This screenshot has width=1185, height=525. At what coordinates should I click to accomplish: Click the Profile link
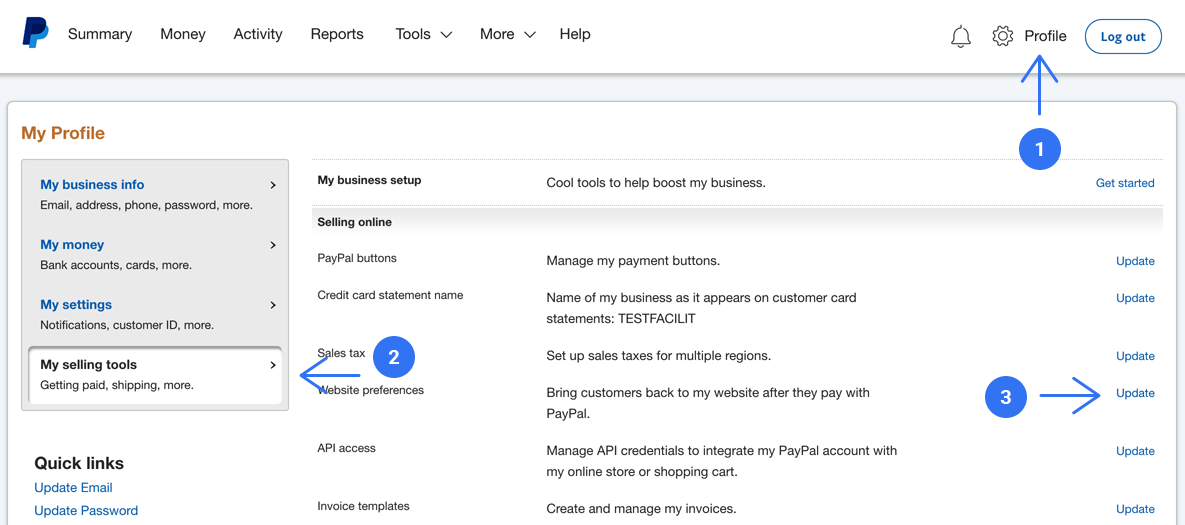[1045, 36]
